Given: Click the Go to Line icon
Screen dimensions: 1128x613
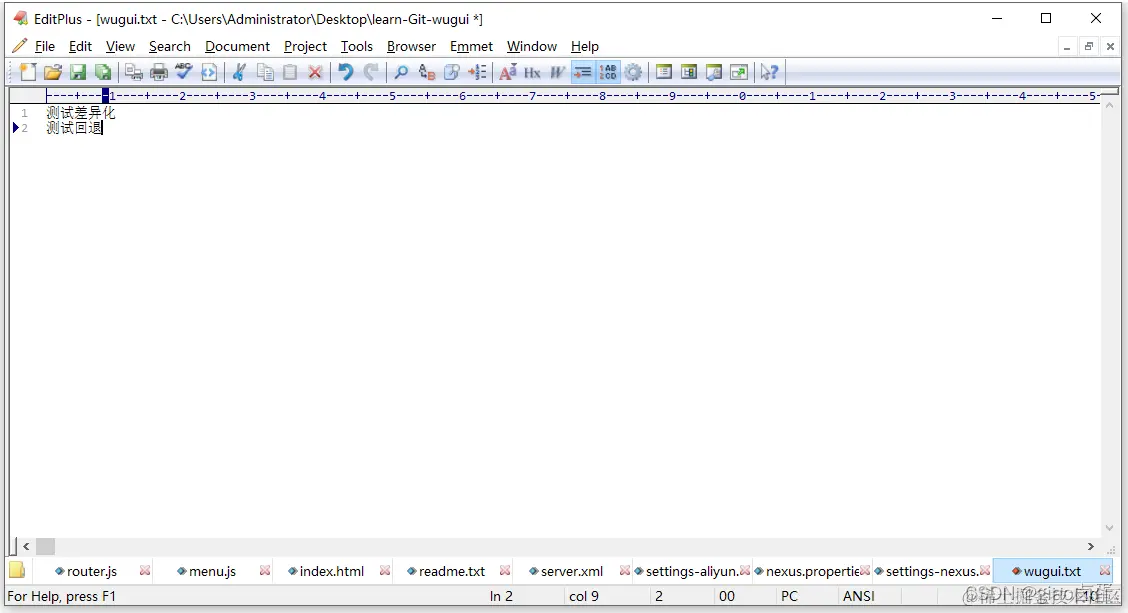Looking at the screenshot, I should click(477, 72).
